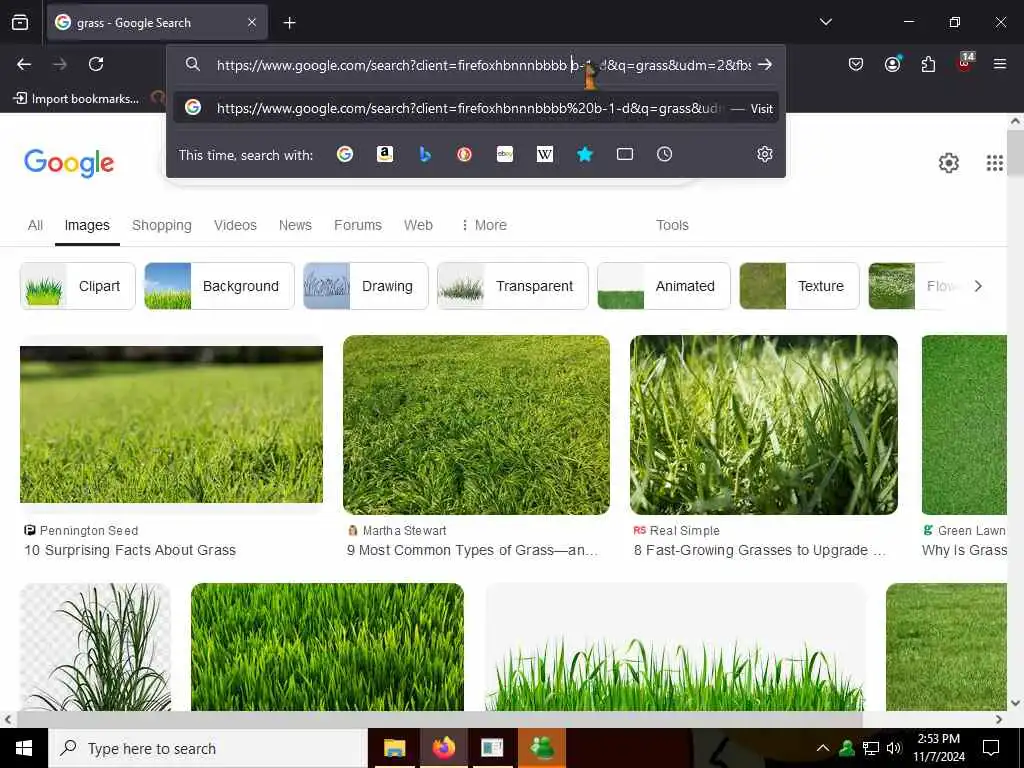Click the address bar URL field
Screen dimensions: 1024x768
(483, 65)
